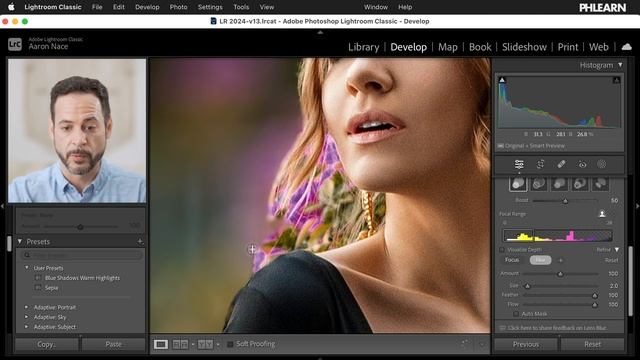Expand the Adaptive: Portrait preset group
Image resolution: width=640 pixels, height=360 pixels.
pyautogui.click(x=27, y=307)
